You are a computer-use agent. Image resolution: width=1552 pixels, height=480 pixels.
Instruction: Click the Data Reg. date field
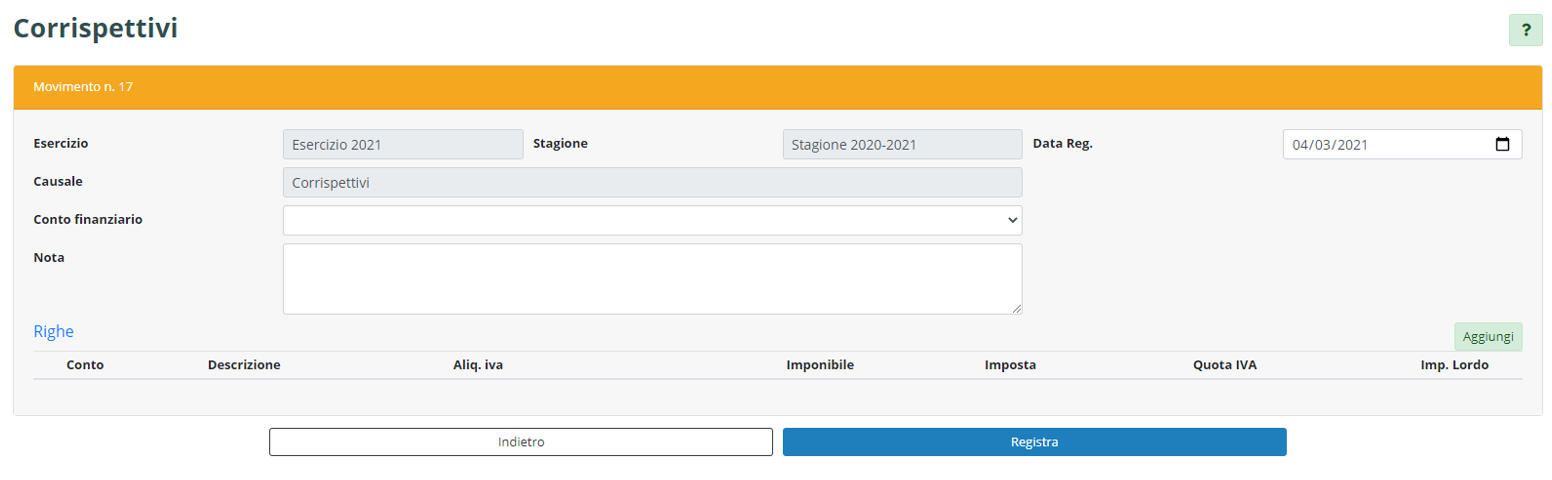[1380, 144]
